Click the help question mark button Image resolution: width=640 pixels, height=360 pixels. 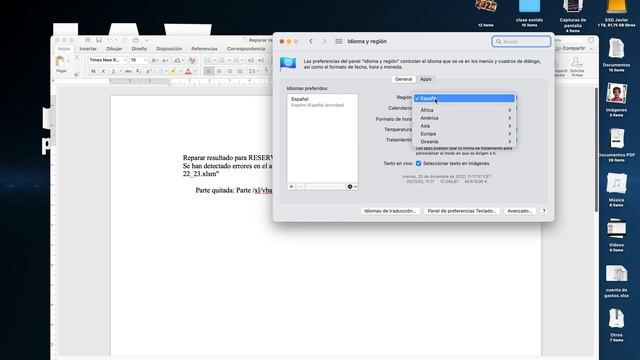544,211
